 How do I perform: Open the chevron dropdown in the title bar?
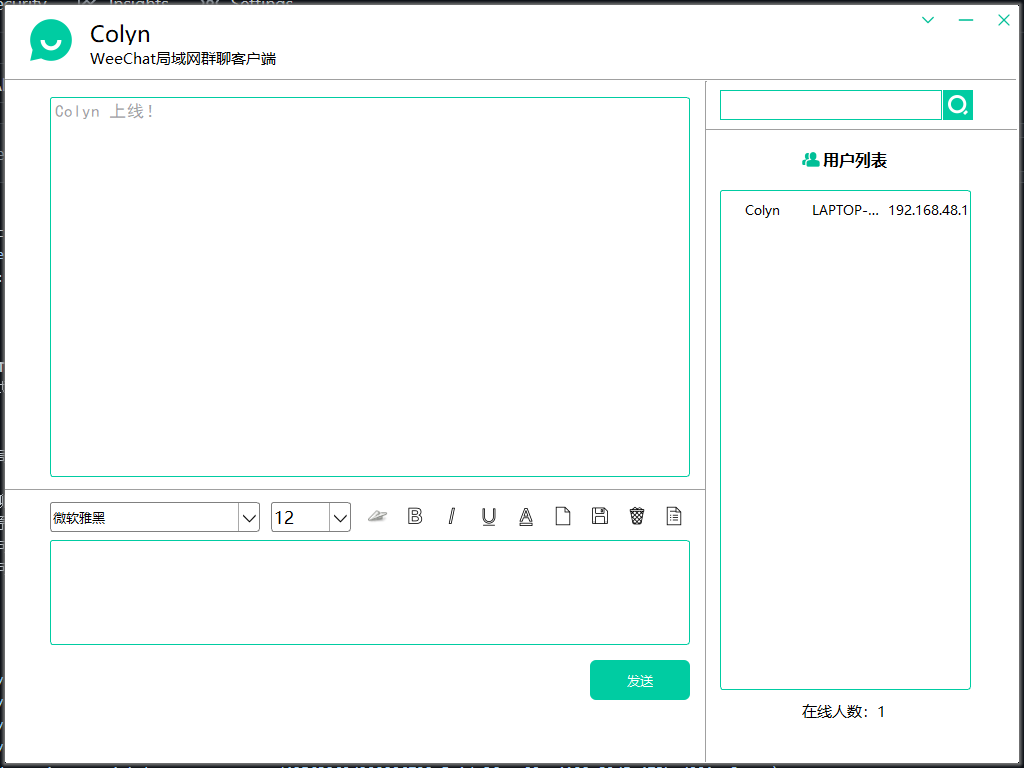pos(927,19)
